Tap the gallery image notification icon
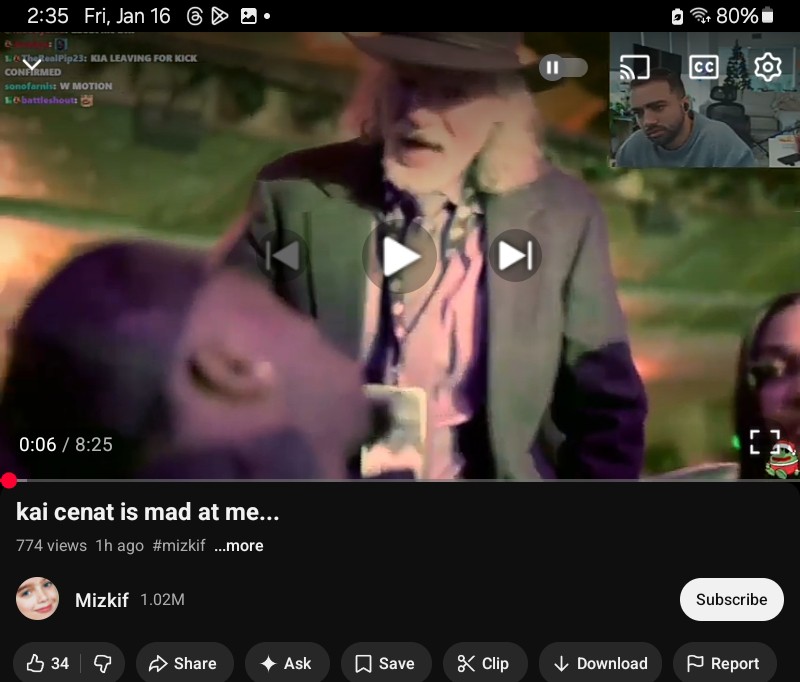 tap(248, 16)
